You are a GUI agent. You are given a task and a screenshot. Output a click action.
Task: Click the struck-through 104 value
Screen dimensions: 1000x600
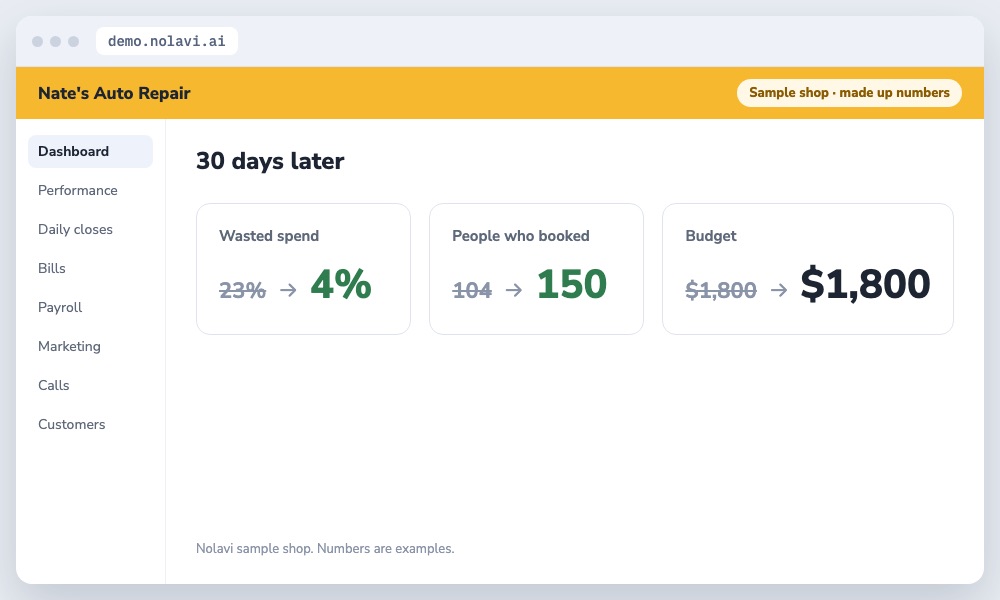pos(472,290)
